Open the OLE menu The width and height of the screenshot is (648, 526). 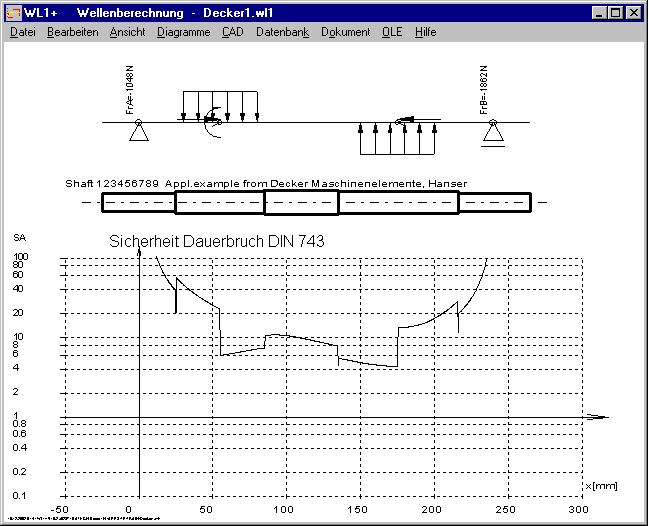391,32
